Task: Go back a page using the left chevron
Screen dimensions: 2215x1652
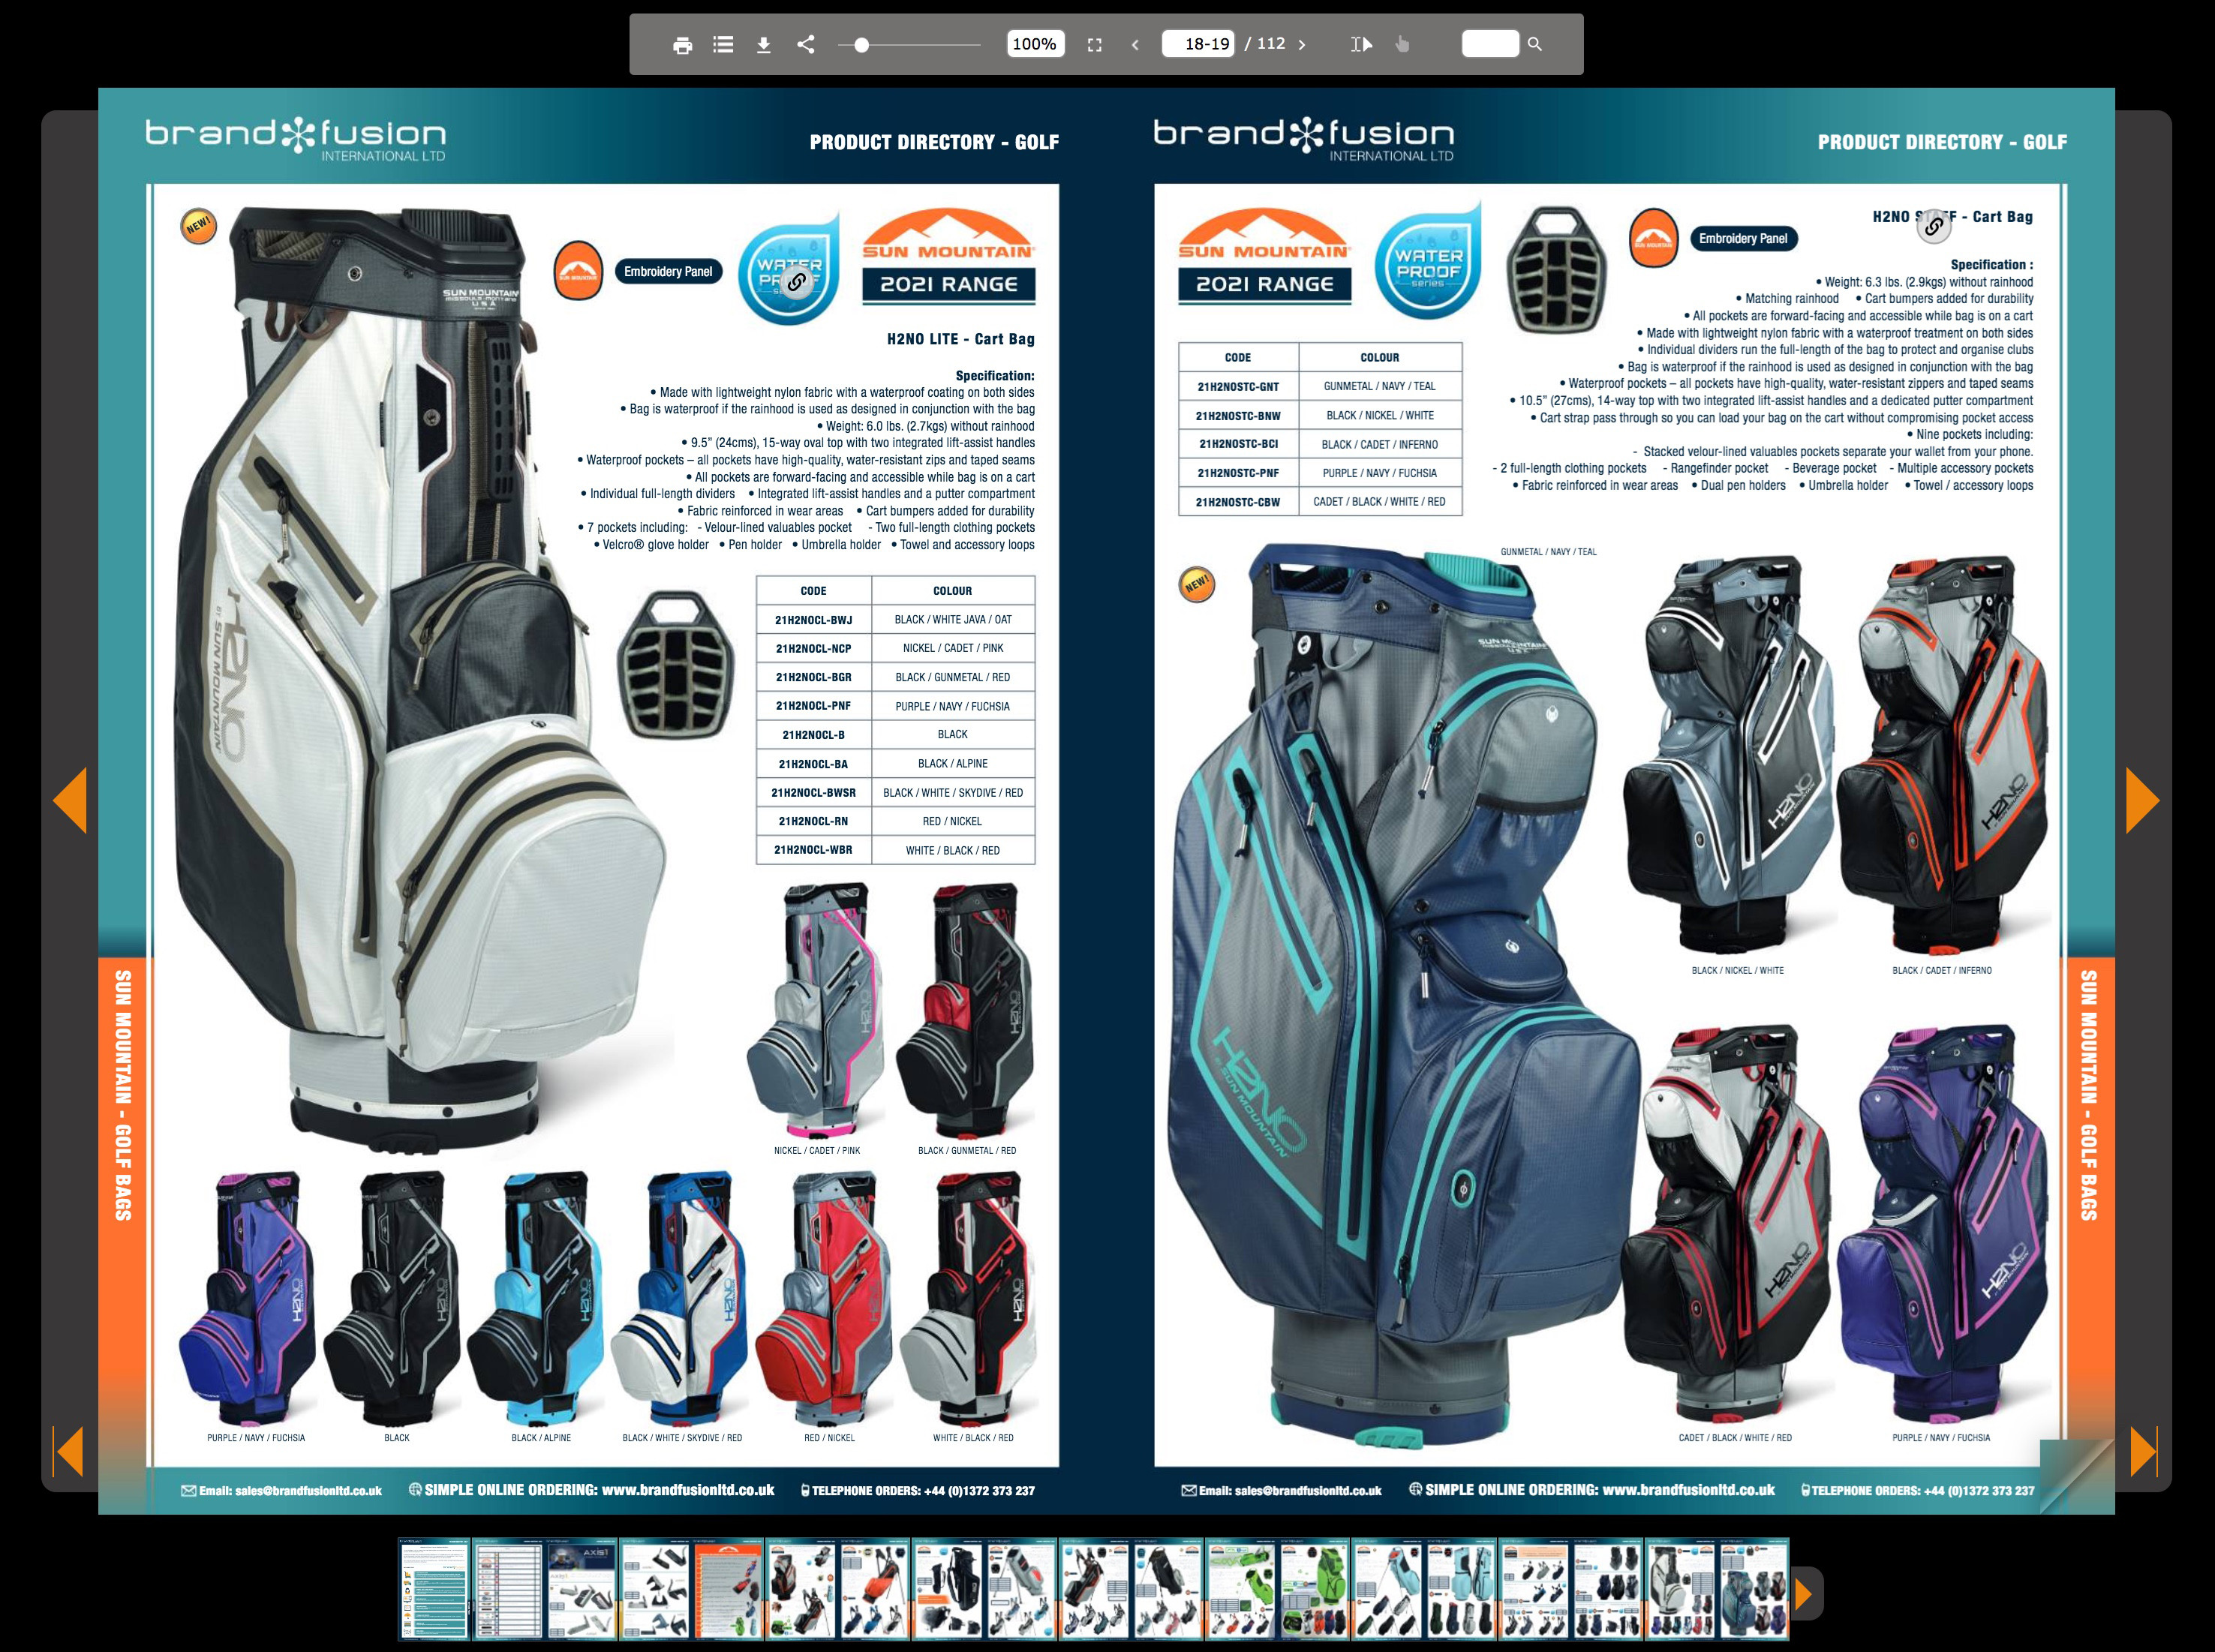Action: coord(1135,44)
